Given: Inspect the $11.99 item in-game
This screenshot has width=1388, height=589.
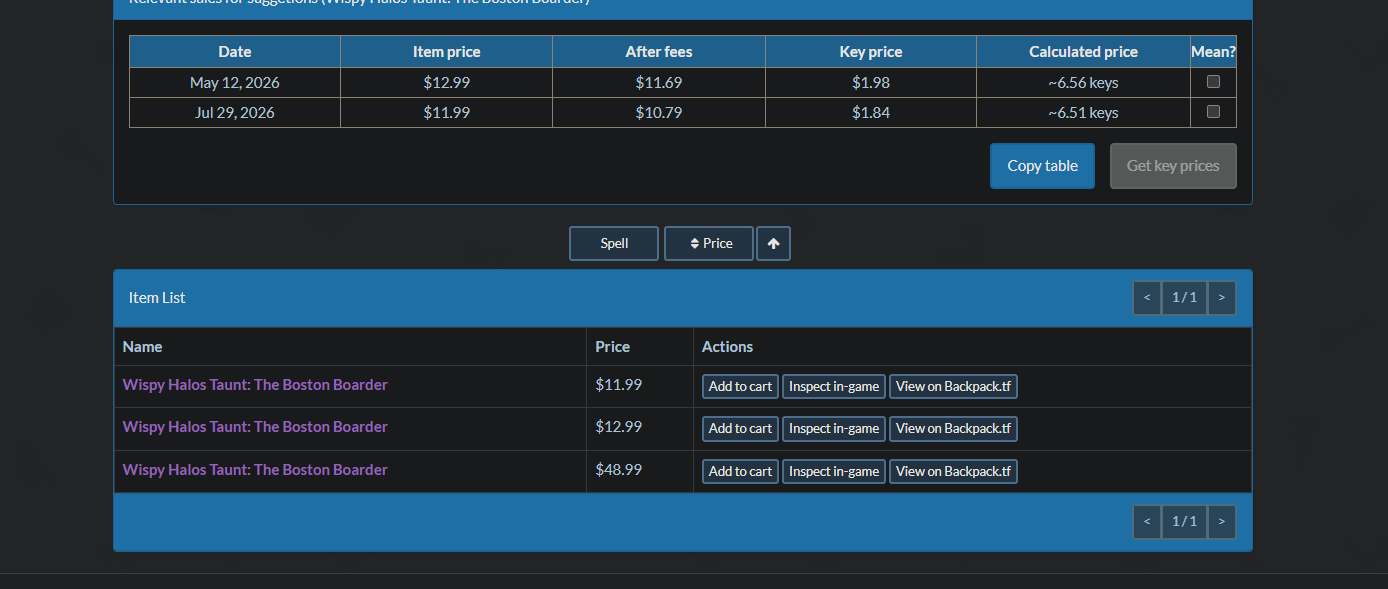Looking at the screenshot, I should [834, 386].
